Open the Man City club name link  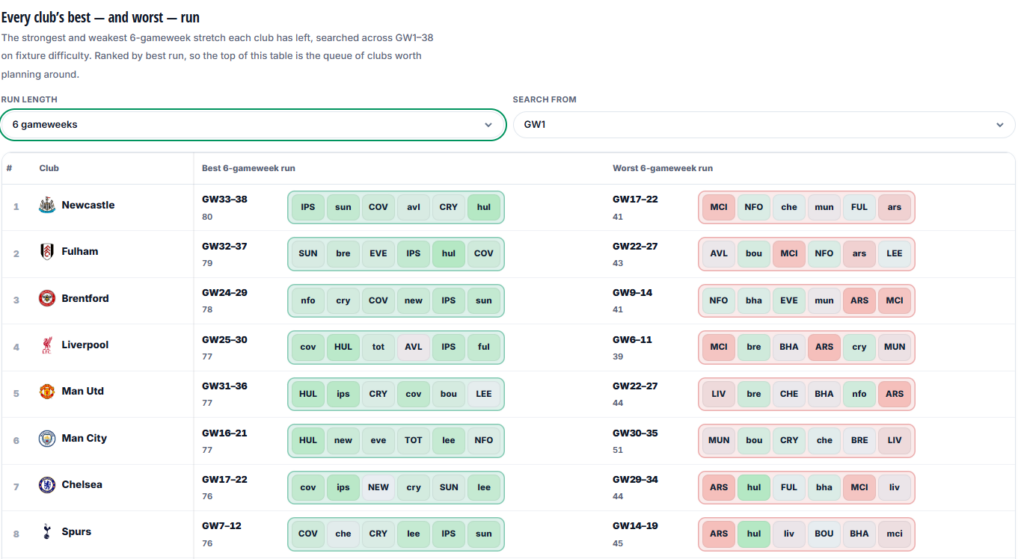click(x=84, y=438)
